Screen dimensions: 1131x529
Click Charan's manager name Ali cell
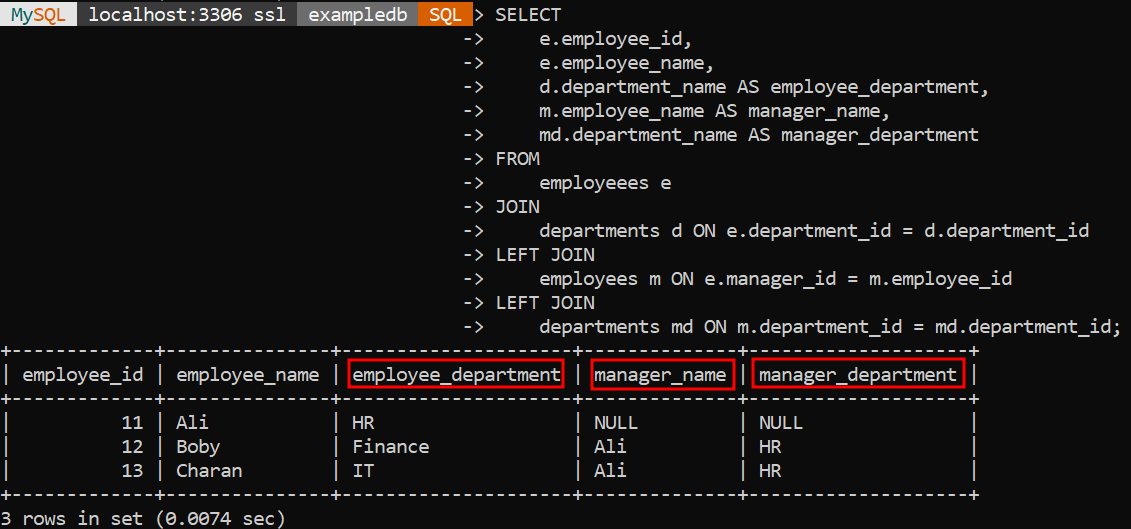click(610, 471)
